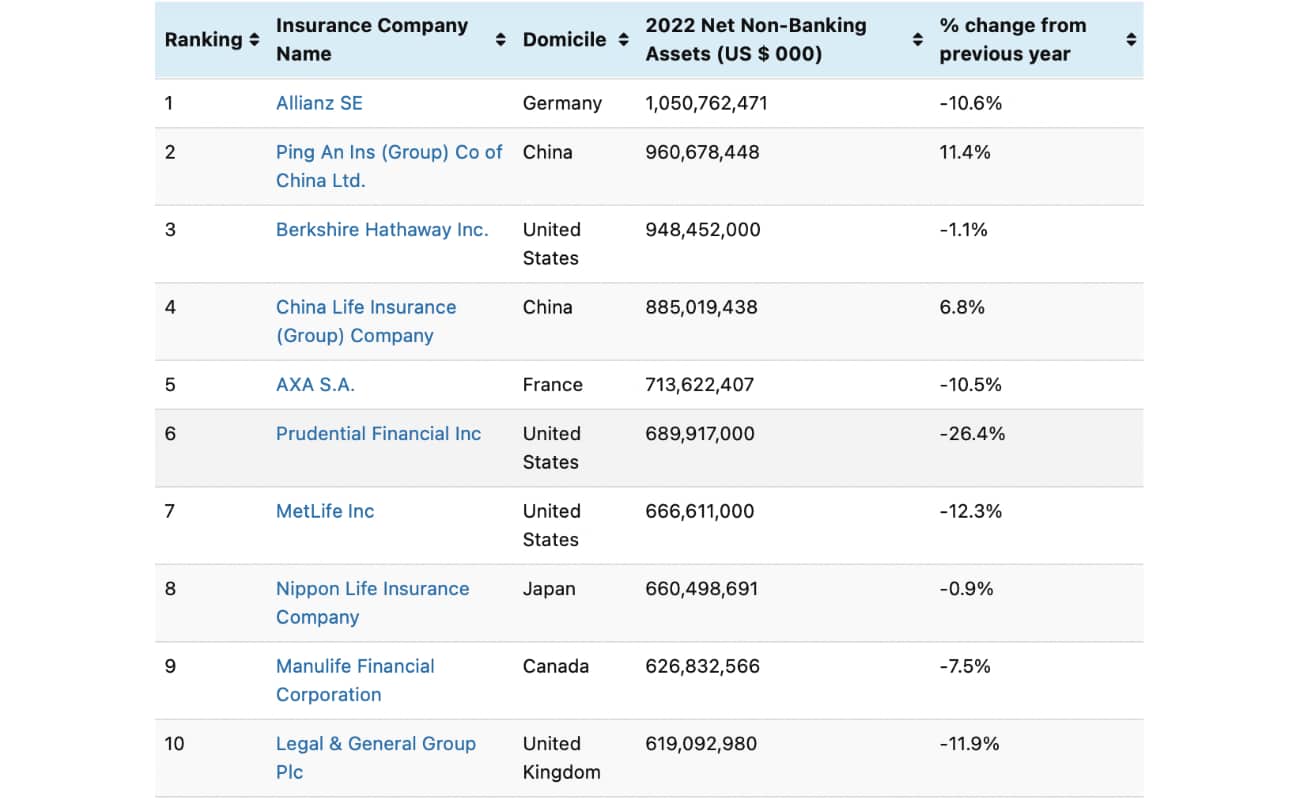Viewport: 1300px width, 800px height.
Task: Toggle sort direction on assets column
Action: [916, 40]
